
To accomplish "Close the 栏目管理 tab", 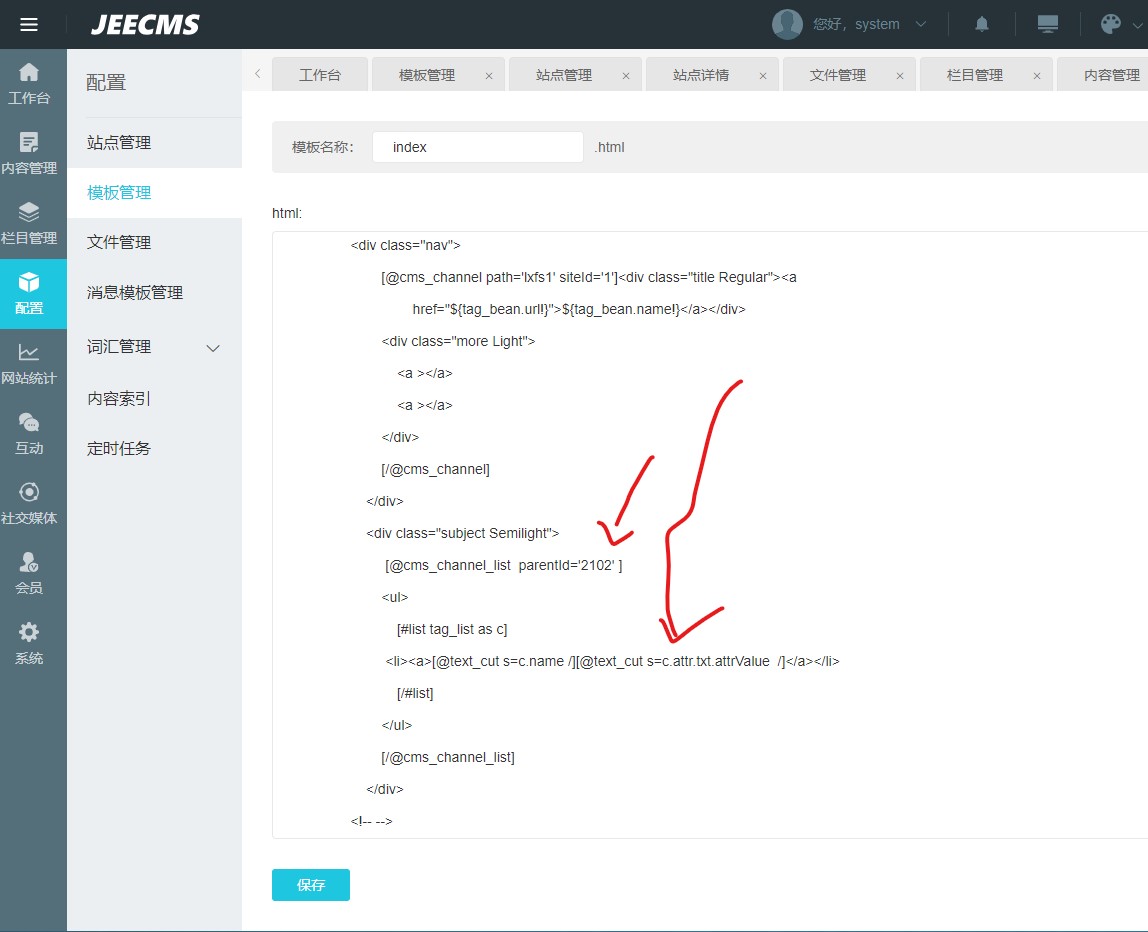I will tap(1037, 75).
